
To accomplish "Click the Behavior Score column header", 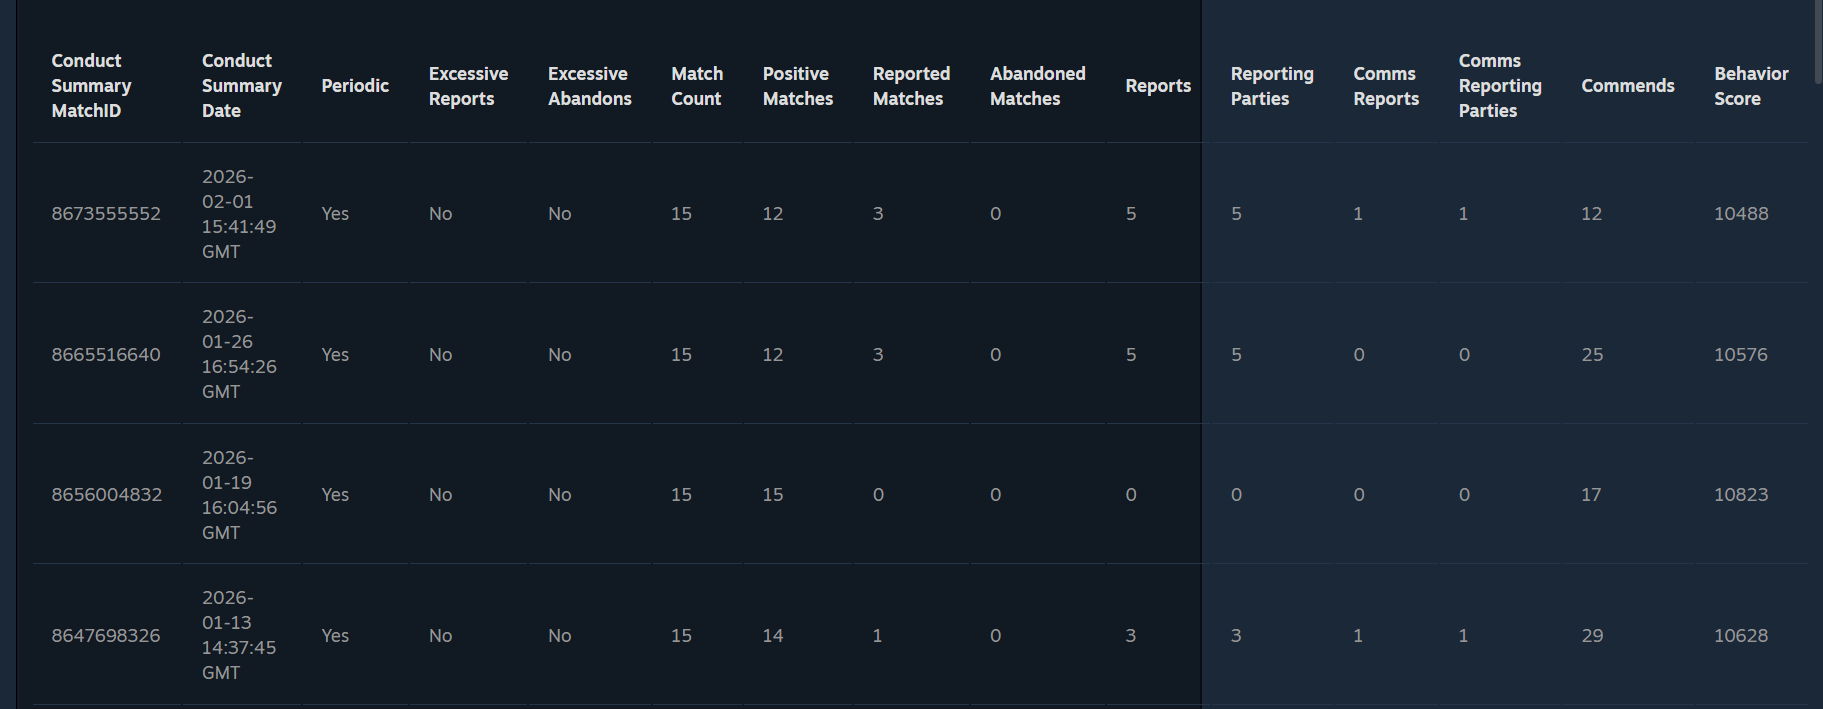I will [1750, 86].
